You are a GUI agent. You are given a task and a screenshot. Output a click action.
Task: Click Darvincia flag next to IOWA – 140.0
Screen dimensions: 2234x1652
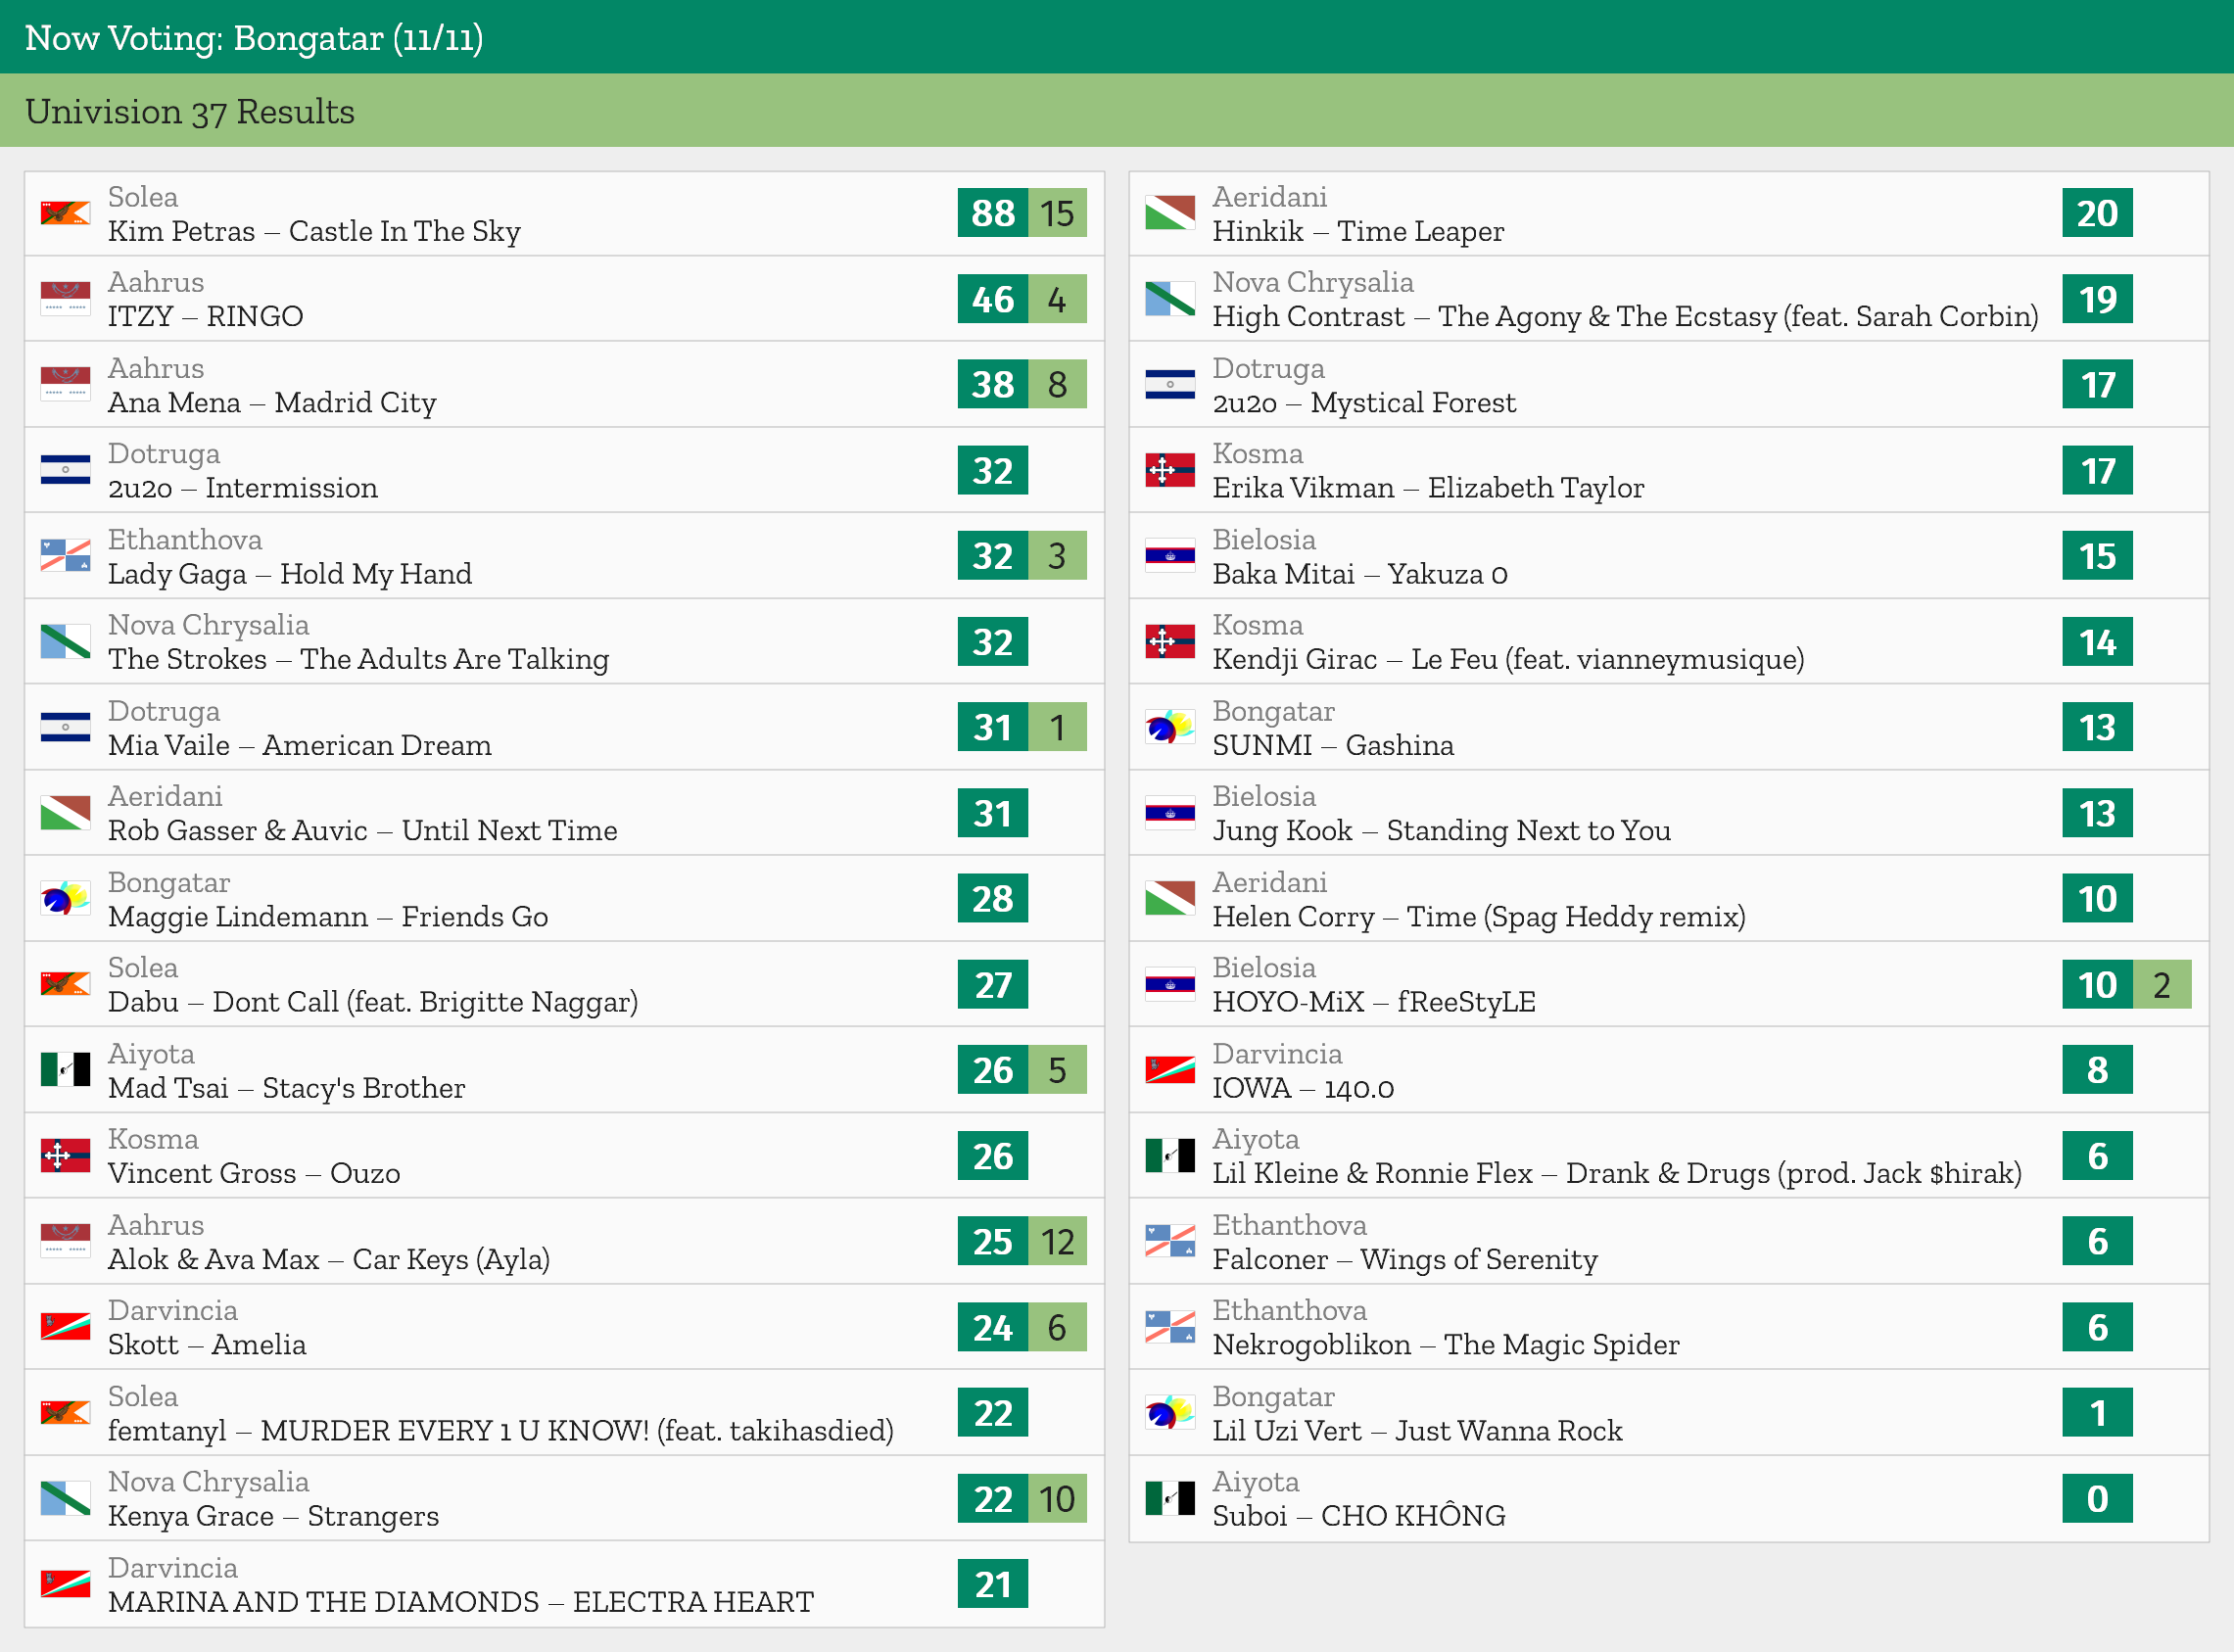(1170, 1070)
